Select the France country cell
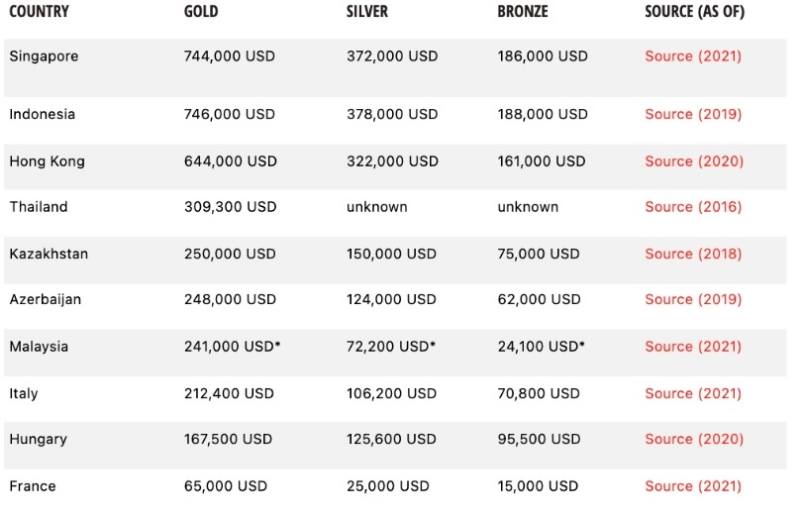This screenshot has height=514, width=797. point(33,486)
